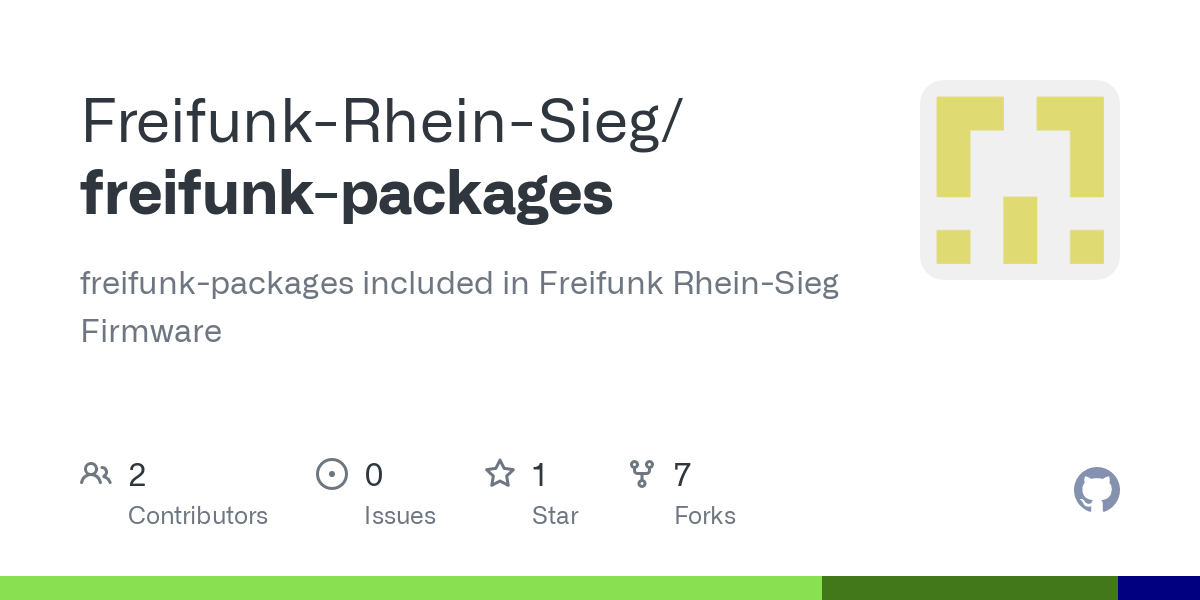Open the Freifunk-Rhein-Sieg owner name

coord(381,122)
